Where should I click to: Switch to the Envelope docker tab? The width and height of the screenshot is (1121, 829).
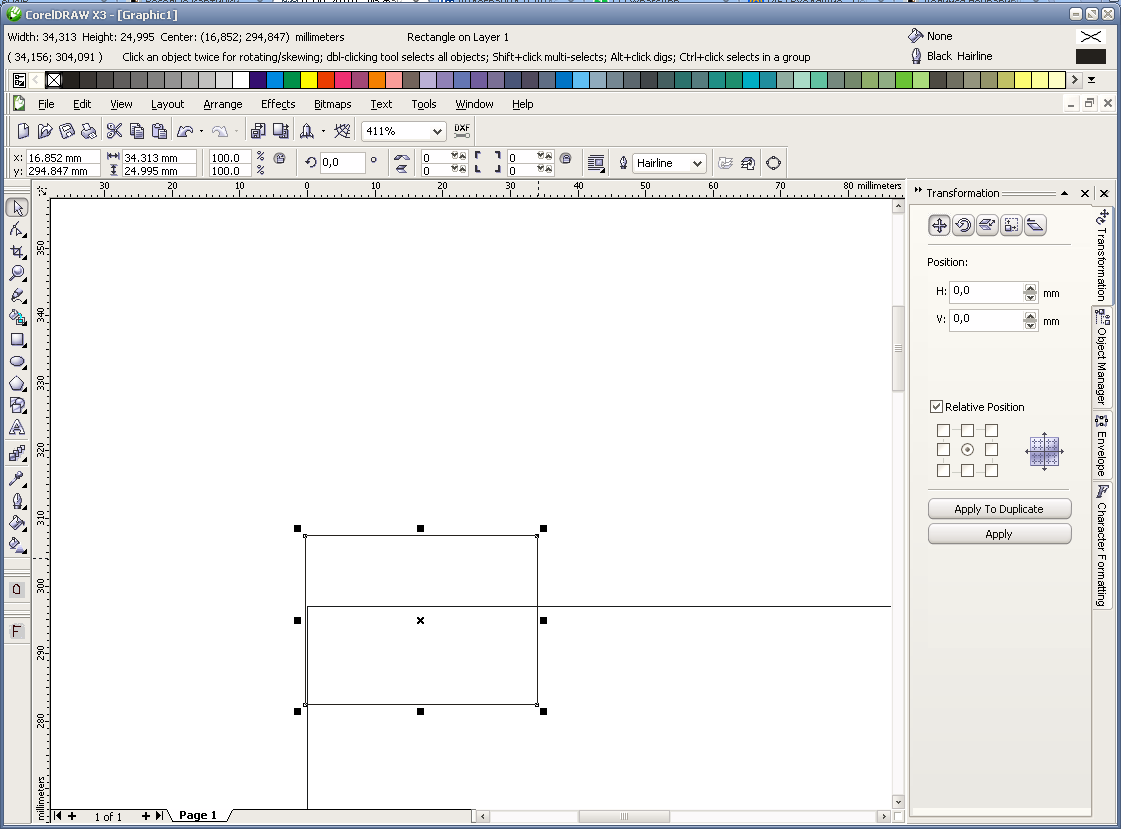1102,445
